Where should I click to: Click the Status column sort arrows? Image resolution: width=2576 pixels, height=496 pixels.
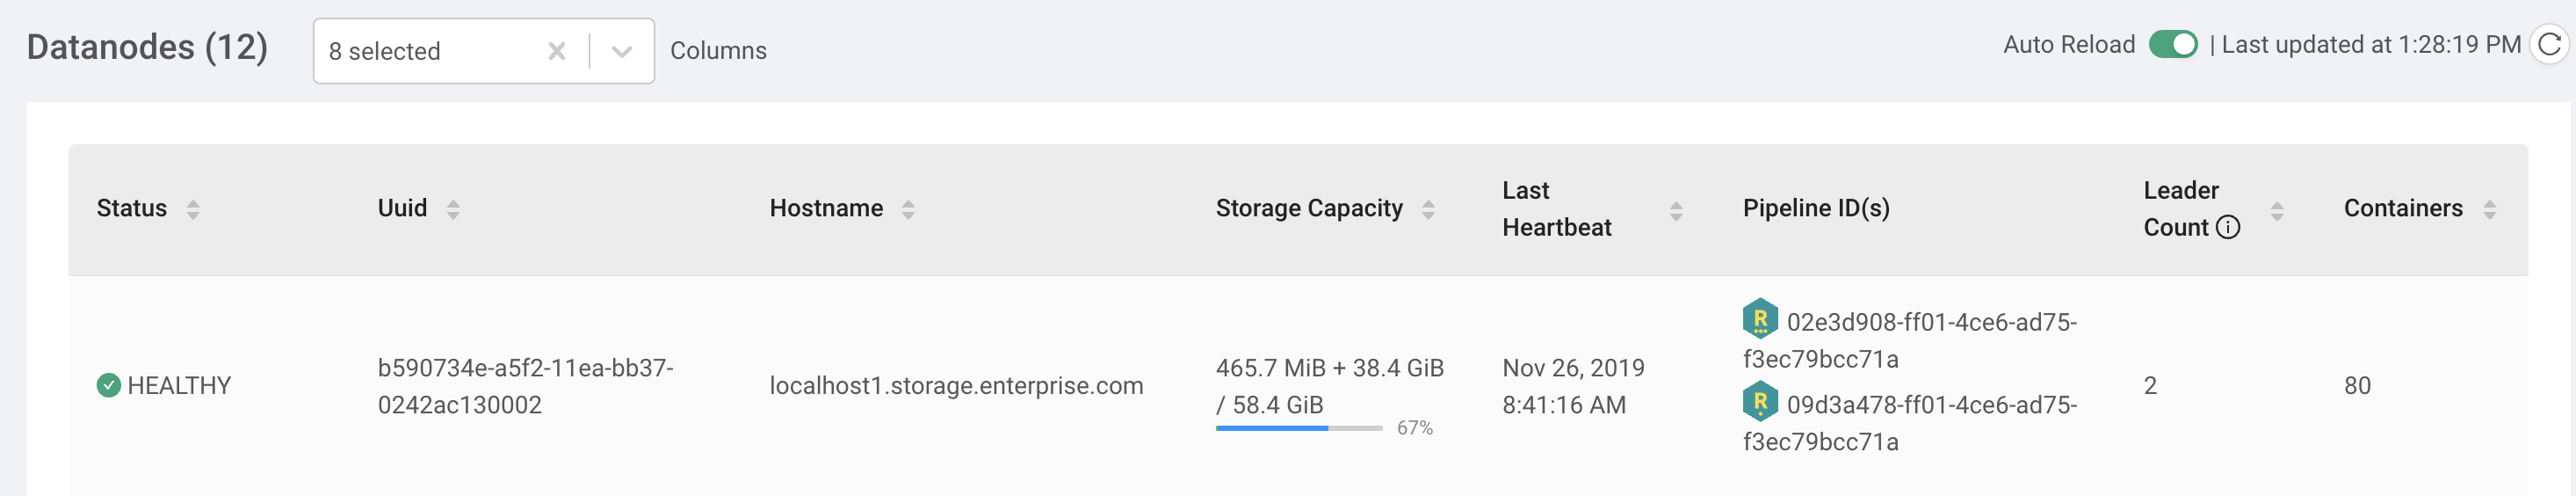(193, 209)
